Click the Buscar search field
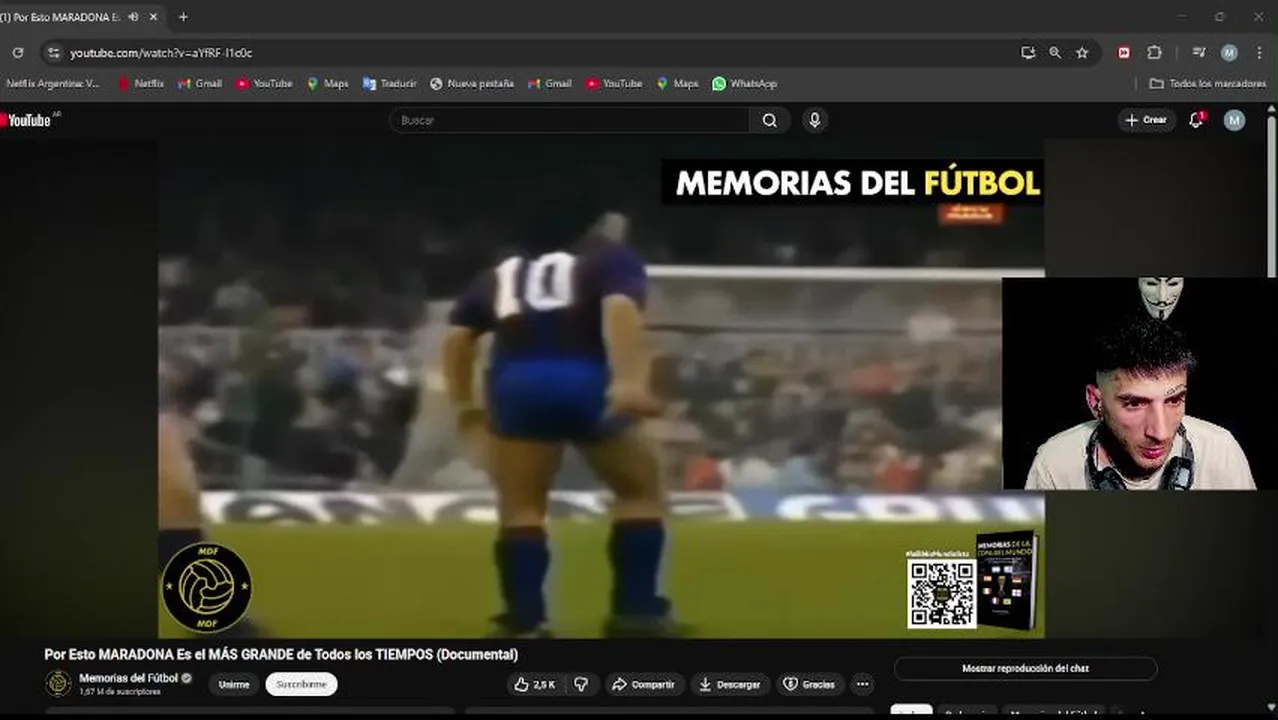 click(570, 120)
